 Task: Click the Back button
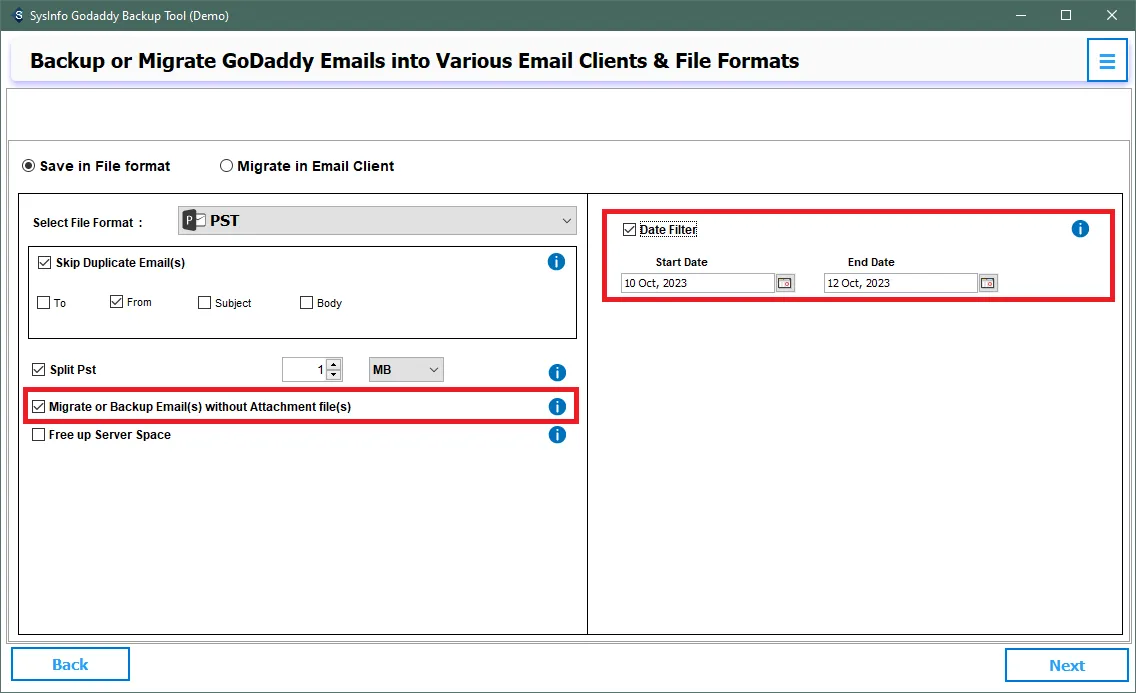coord(70,664)
